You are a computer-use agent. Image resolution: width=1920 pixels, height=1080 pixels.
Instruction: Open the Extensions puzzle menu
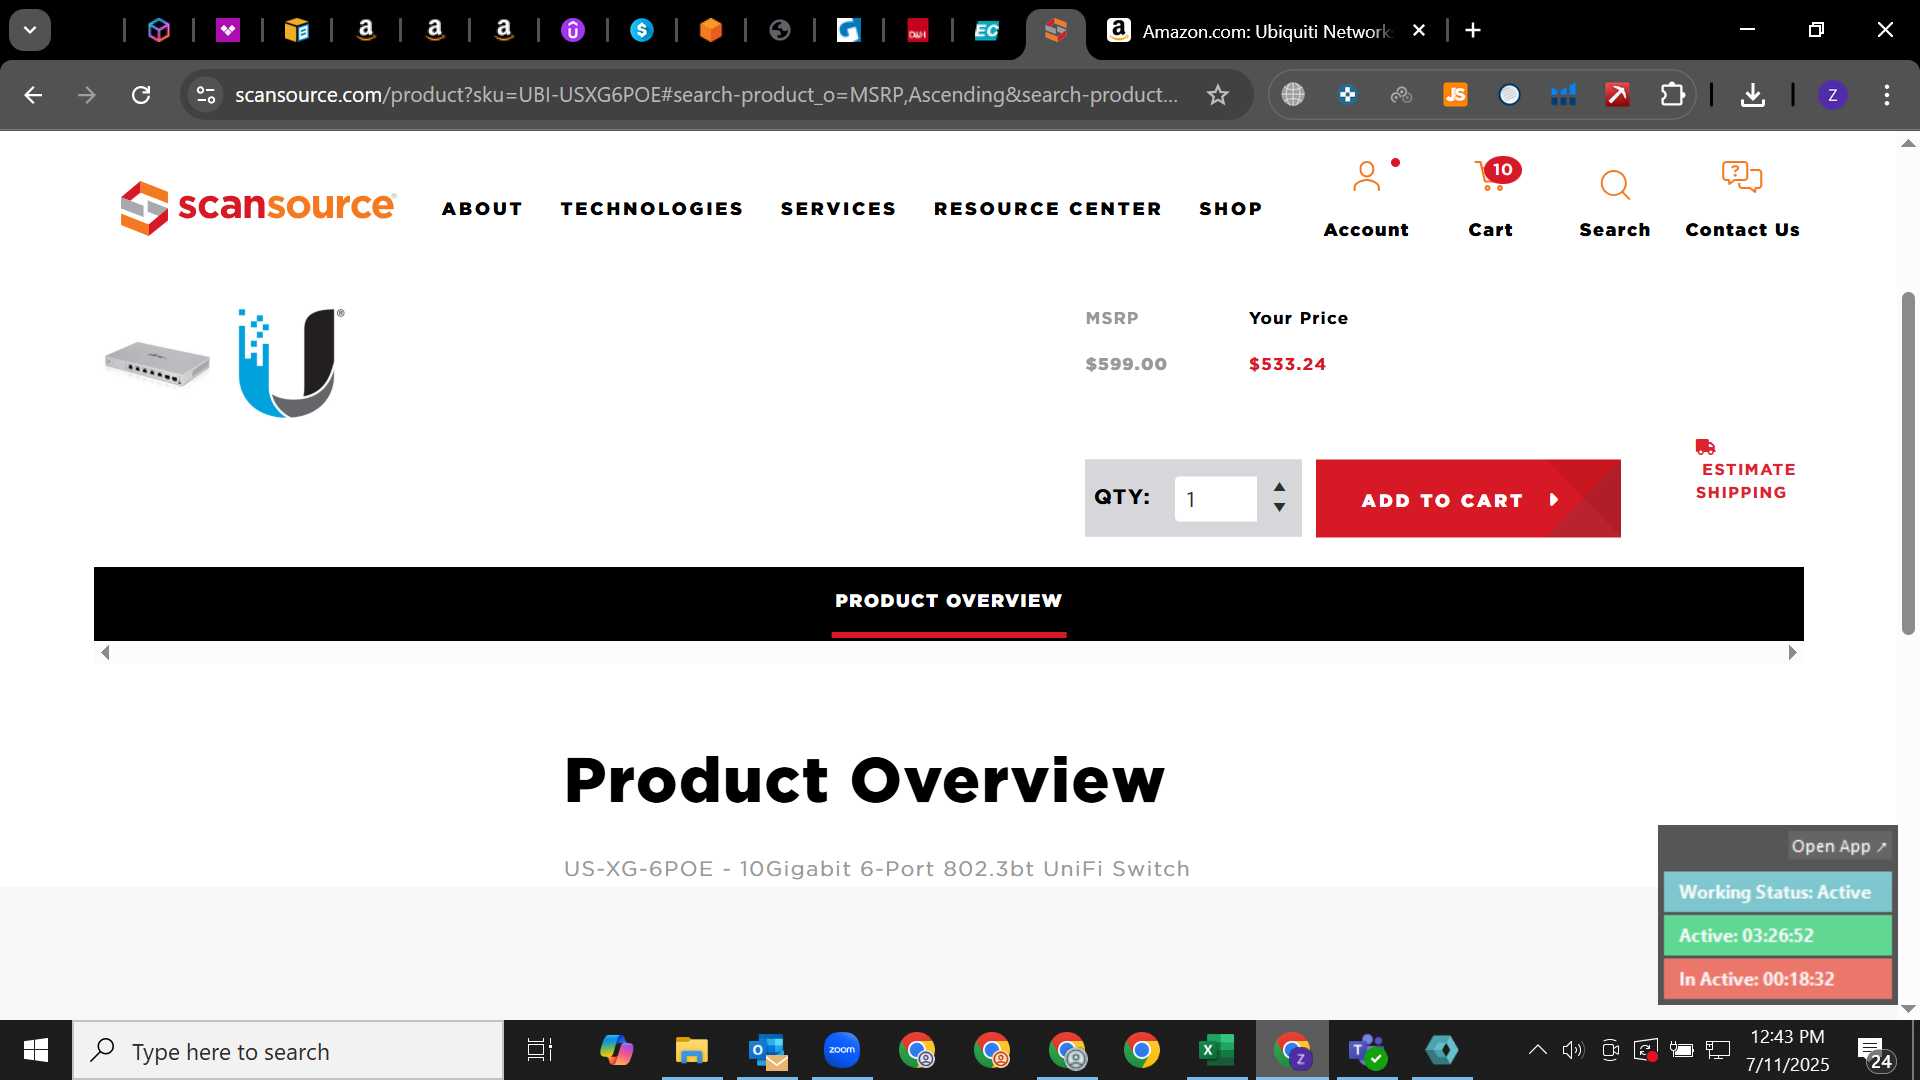(1672, 95)
